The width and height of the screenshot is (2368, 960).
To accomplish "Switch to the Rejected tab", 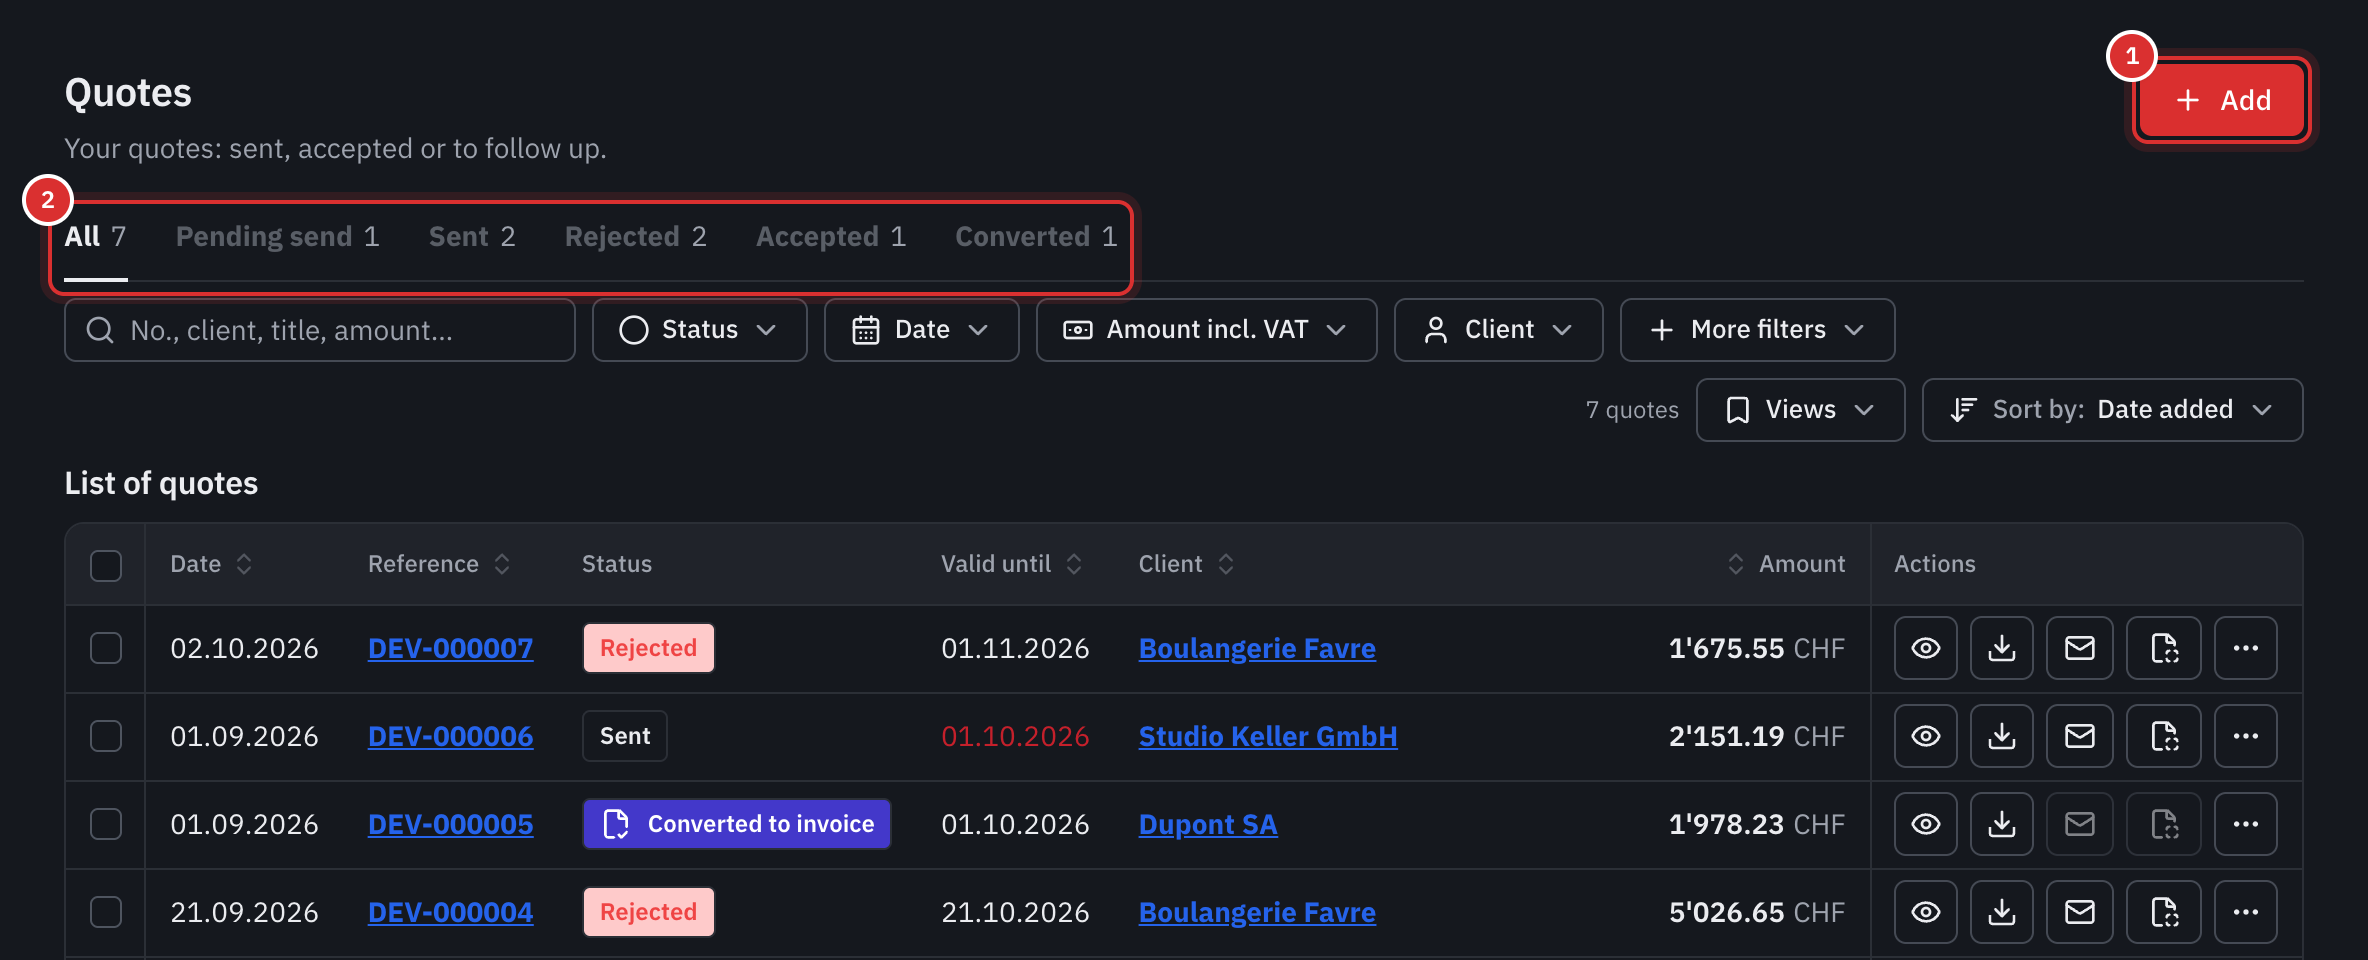I will [x=635, y=237].
